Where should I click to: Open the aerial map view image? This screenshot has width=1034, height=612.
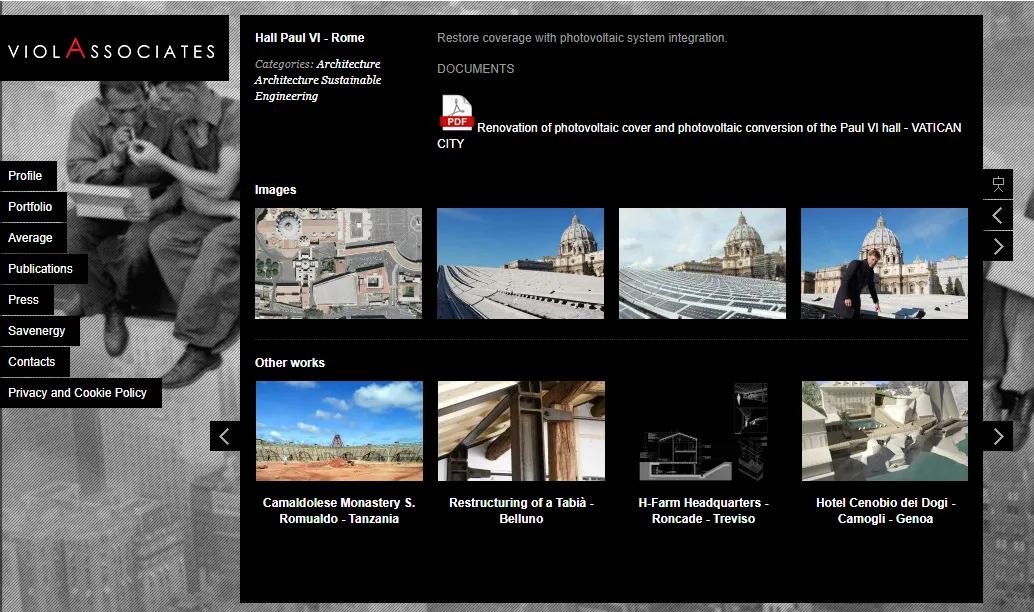click(338, 263)
